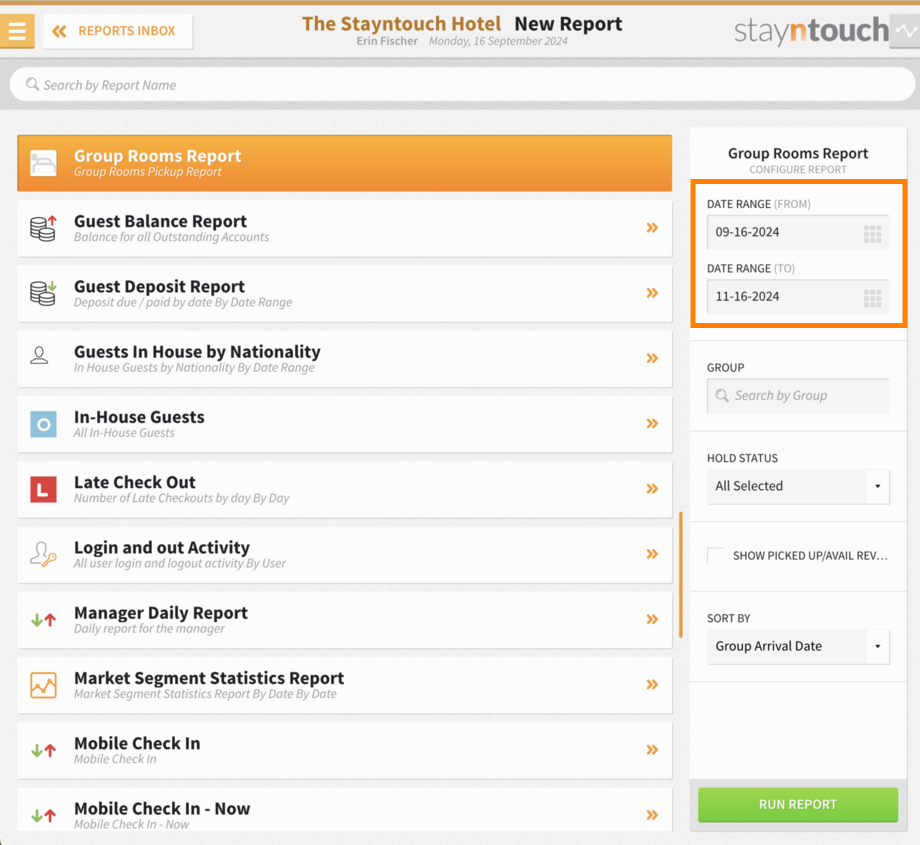Click the green Run Report button

[798, 805]
